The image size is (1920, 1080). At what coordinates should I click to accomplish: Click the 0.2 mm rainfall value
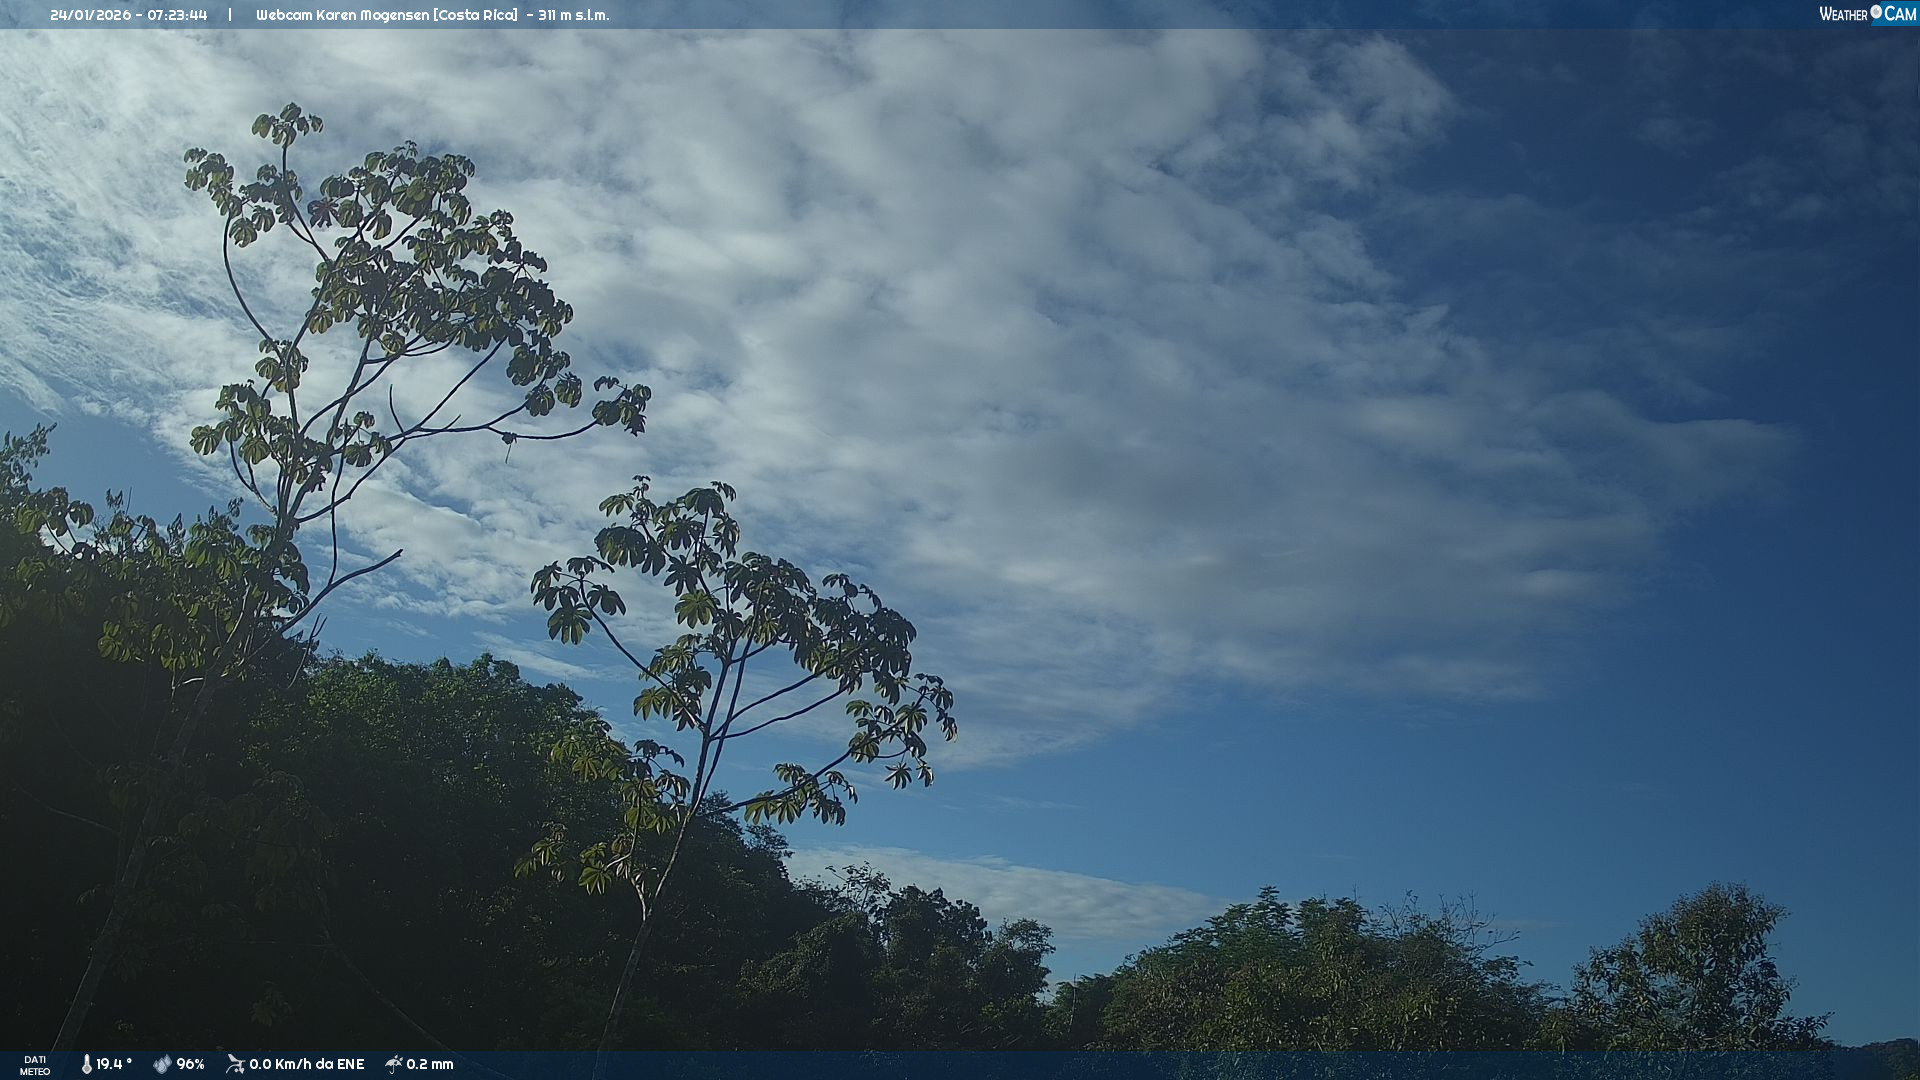(430, 1064)
